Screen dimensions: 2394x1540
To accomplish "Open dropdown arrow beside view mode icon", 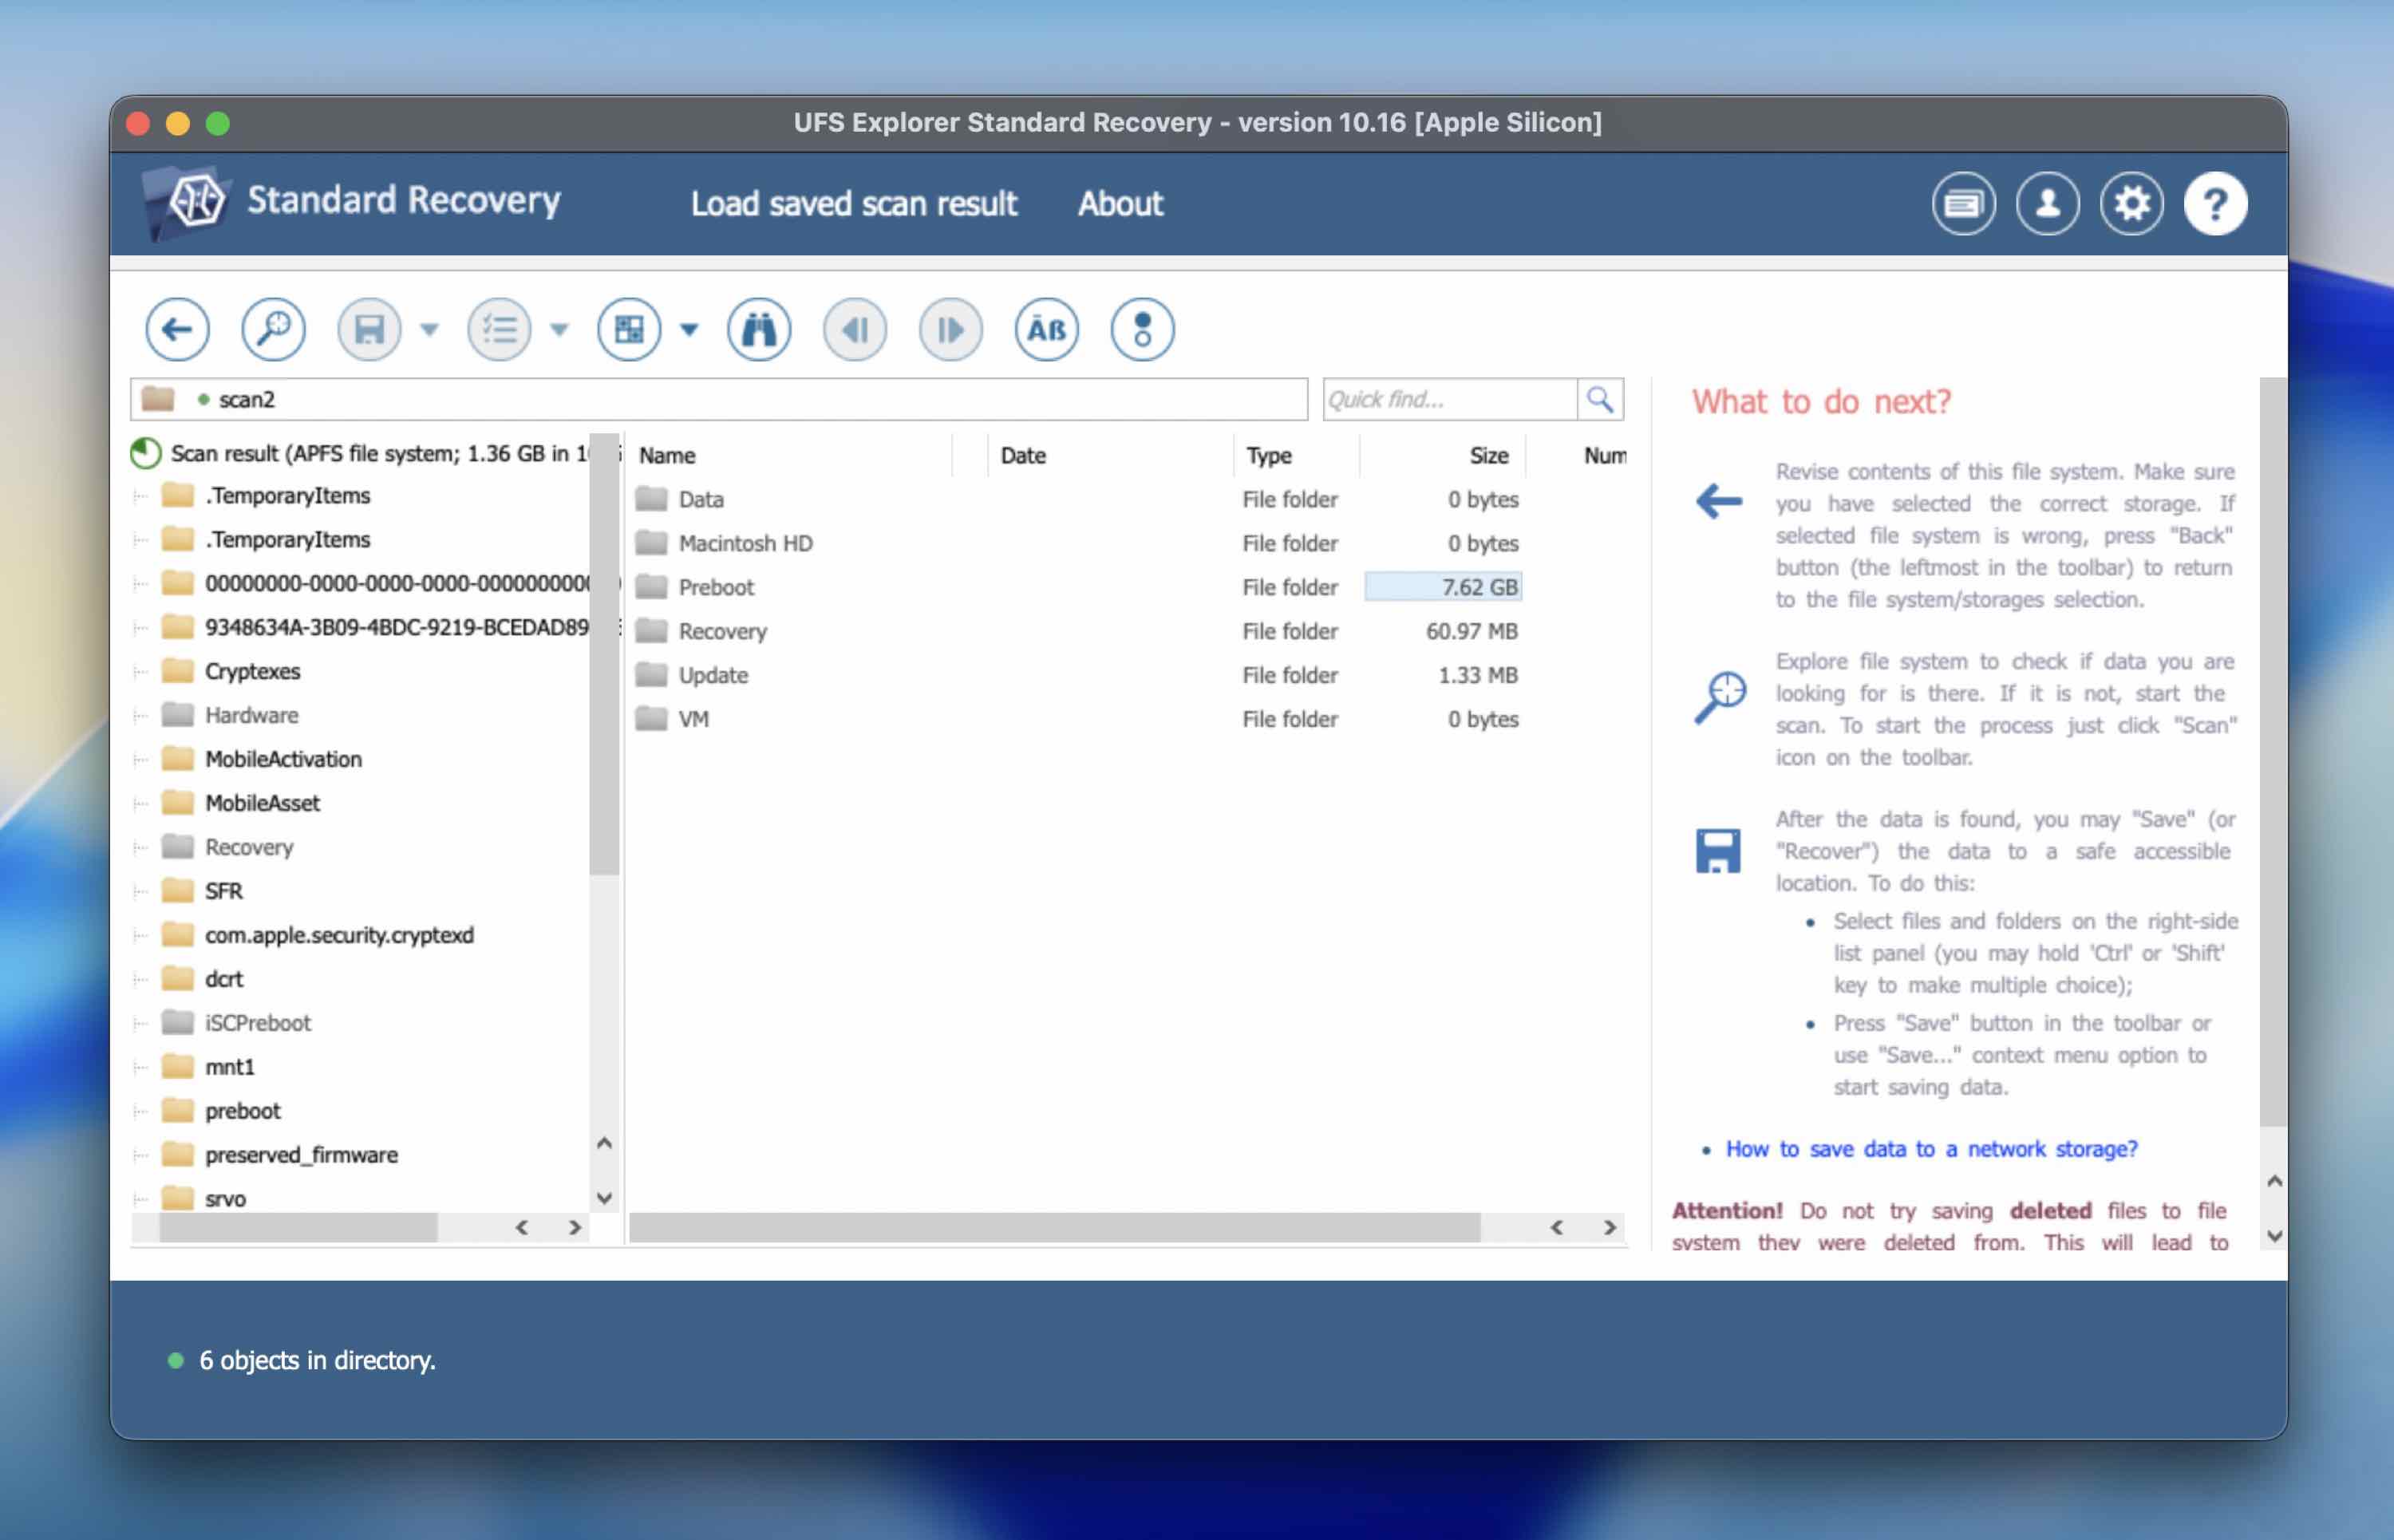I will [x=689, y=329].
